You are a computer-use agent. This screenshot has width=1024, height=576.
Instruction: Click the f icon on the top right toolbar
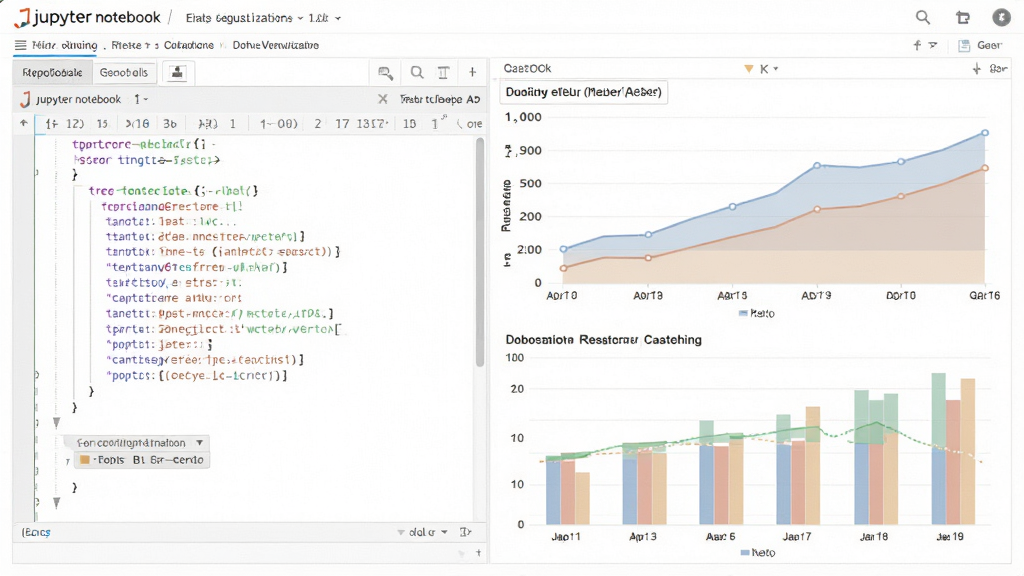click(x=917, y=45)
